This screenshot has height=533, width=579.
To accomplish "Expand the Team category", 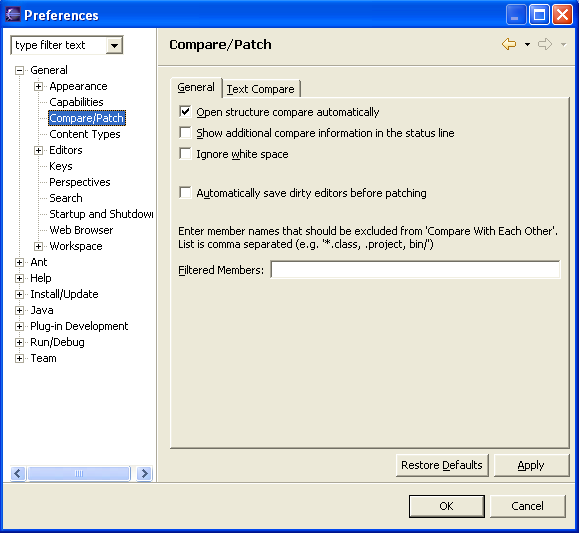I will coord(19,358).
